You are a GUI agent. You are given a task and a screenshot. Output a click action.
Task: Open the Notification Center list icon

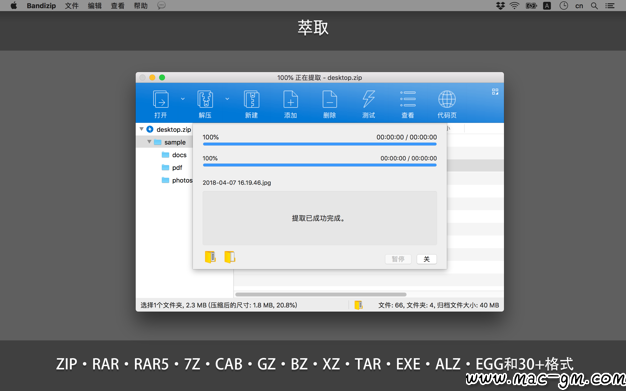[x=610, y=6]
